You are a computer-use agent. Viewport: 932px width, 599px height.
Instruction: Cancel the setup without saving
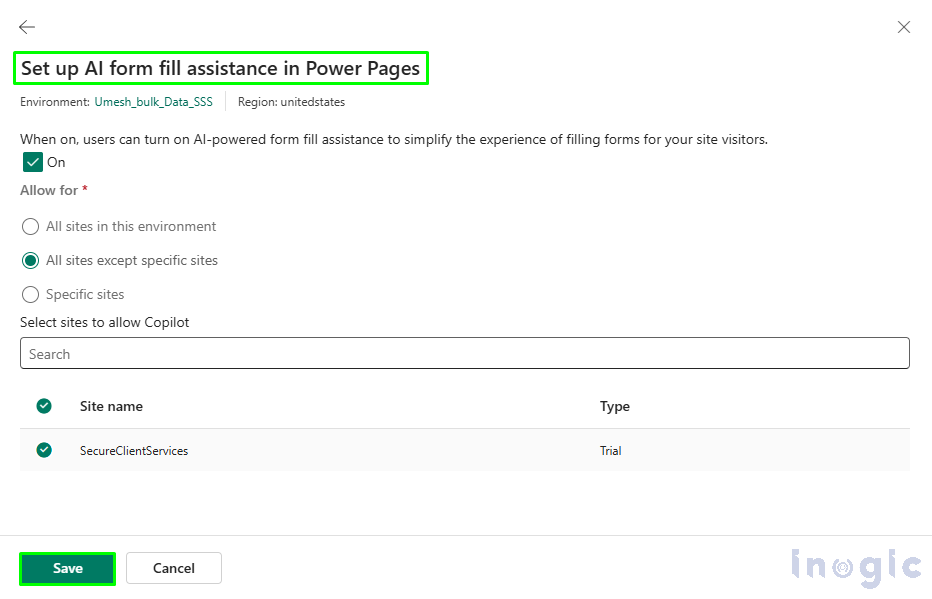[x=174, y=568]
